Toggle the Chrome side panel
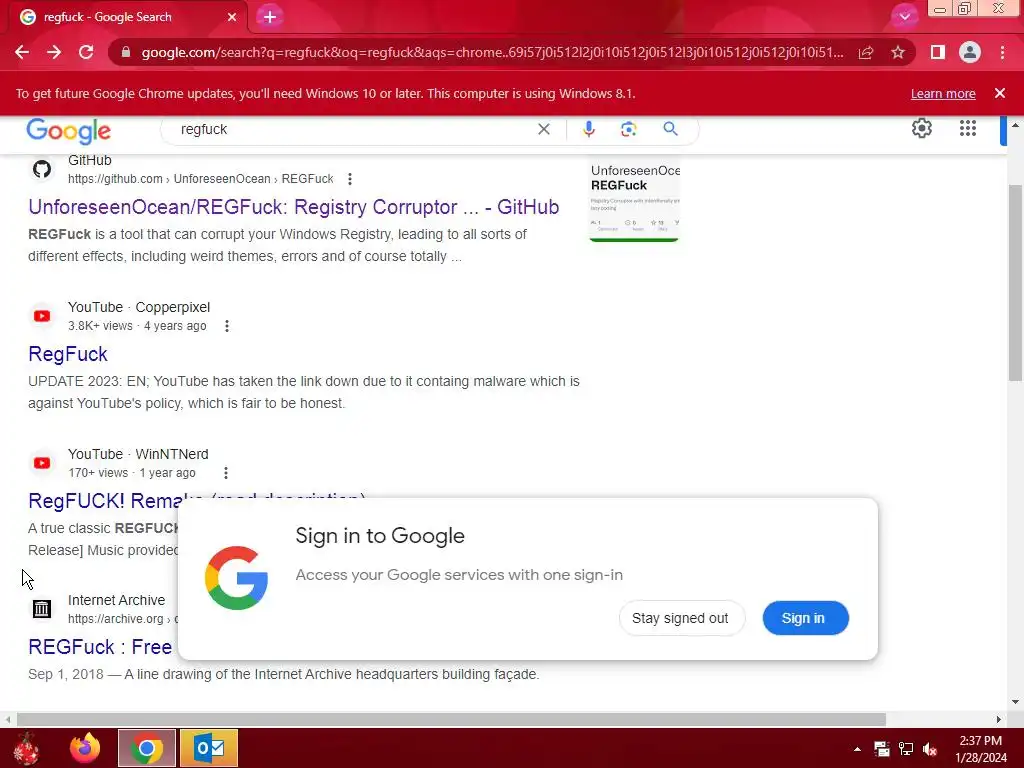This screenshot has width=1024, height=768. pos(938,52)
